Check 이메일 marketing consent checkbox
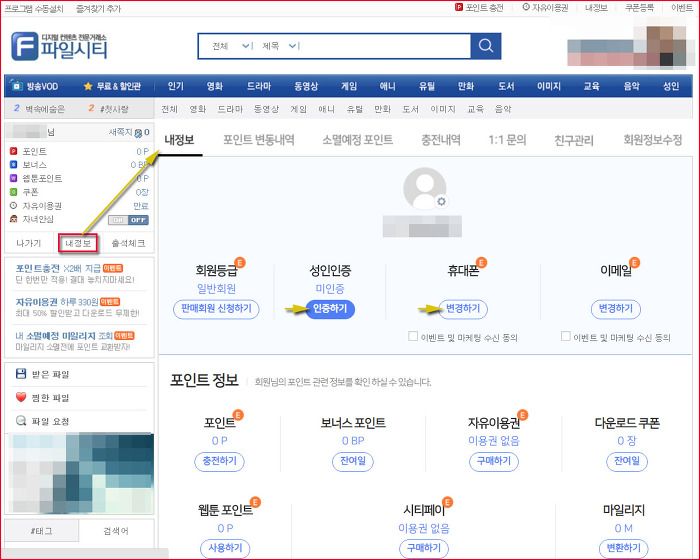 [x=566, y=336]
